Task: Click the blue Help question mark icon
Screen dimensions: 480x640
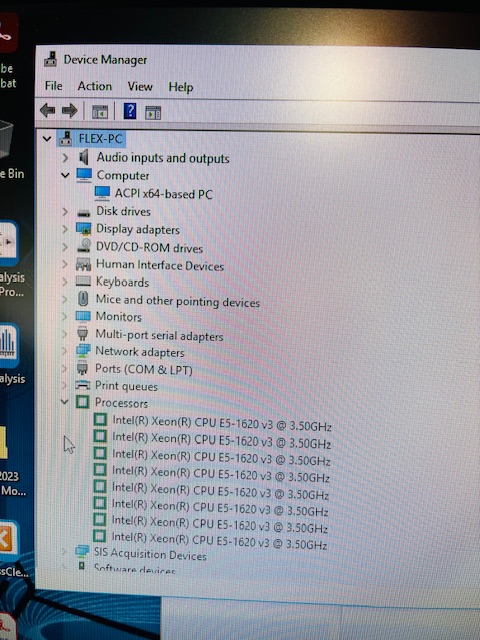Action: click(x=130, y=111)
